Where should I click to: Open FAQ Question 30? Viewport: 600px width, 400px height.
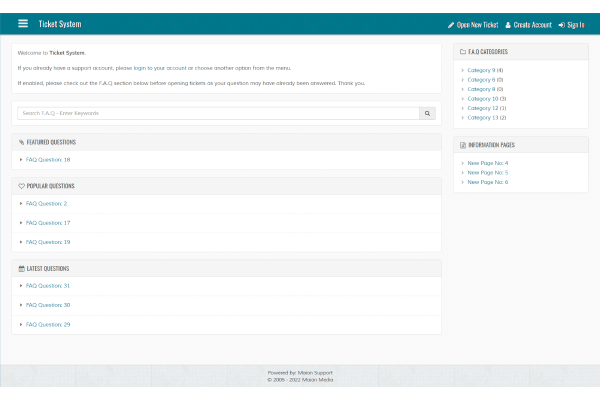(48, 305)
